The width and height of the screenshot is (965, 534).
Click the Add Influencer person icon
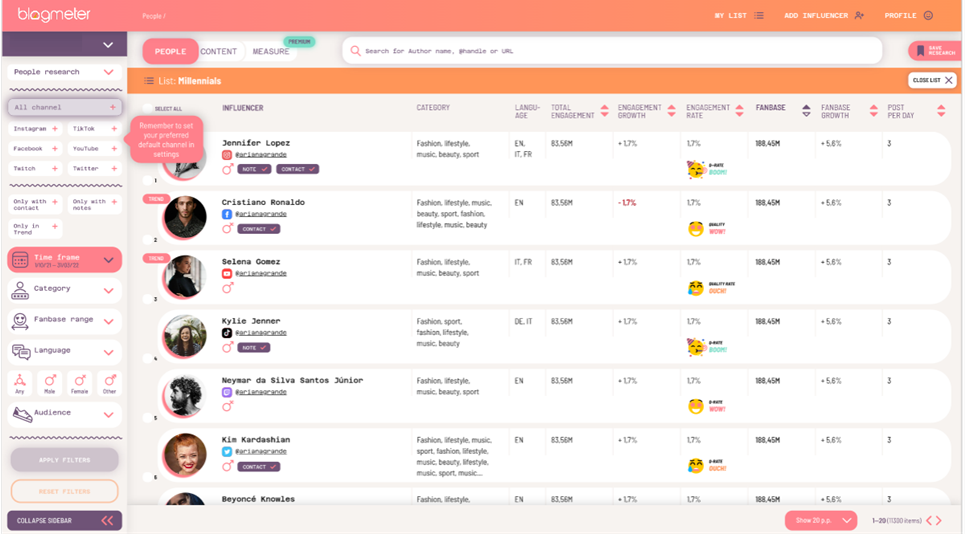pos(859,15)
